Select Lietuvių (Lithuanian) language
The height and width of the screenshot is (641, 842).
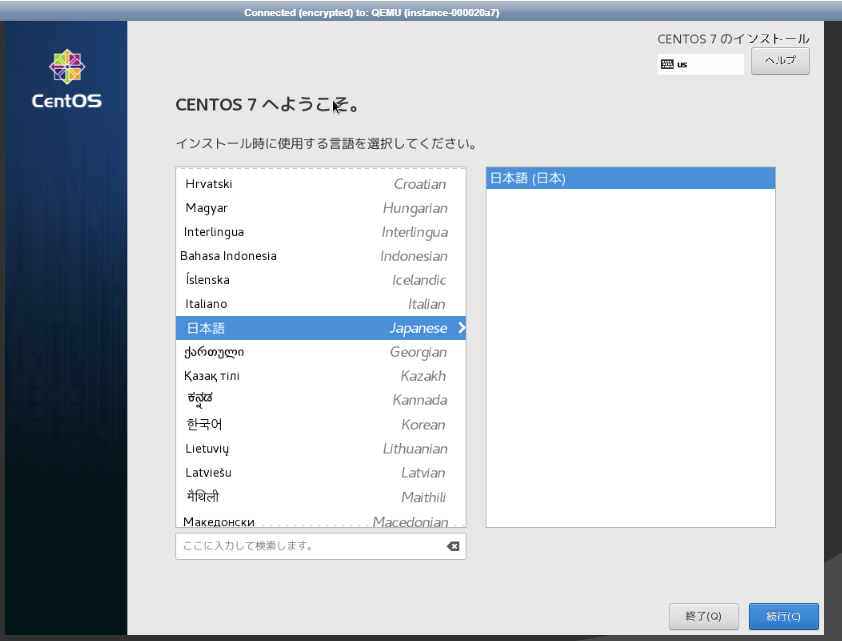(x=321, y=449)
